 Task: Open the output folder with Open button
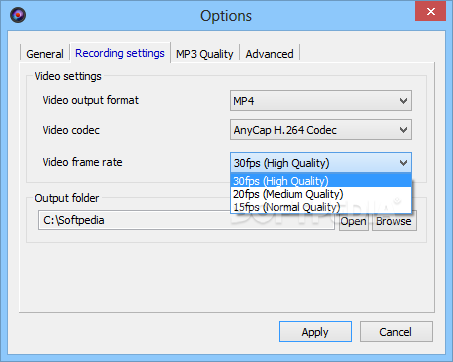pos(354,221)
